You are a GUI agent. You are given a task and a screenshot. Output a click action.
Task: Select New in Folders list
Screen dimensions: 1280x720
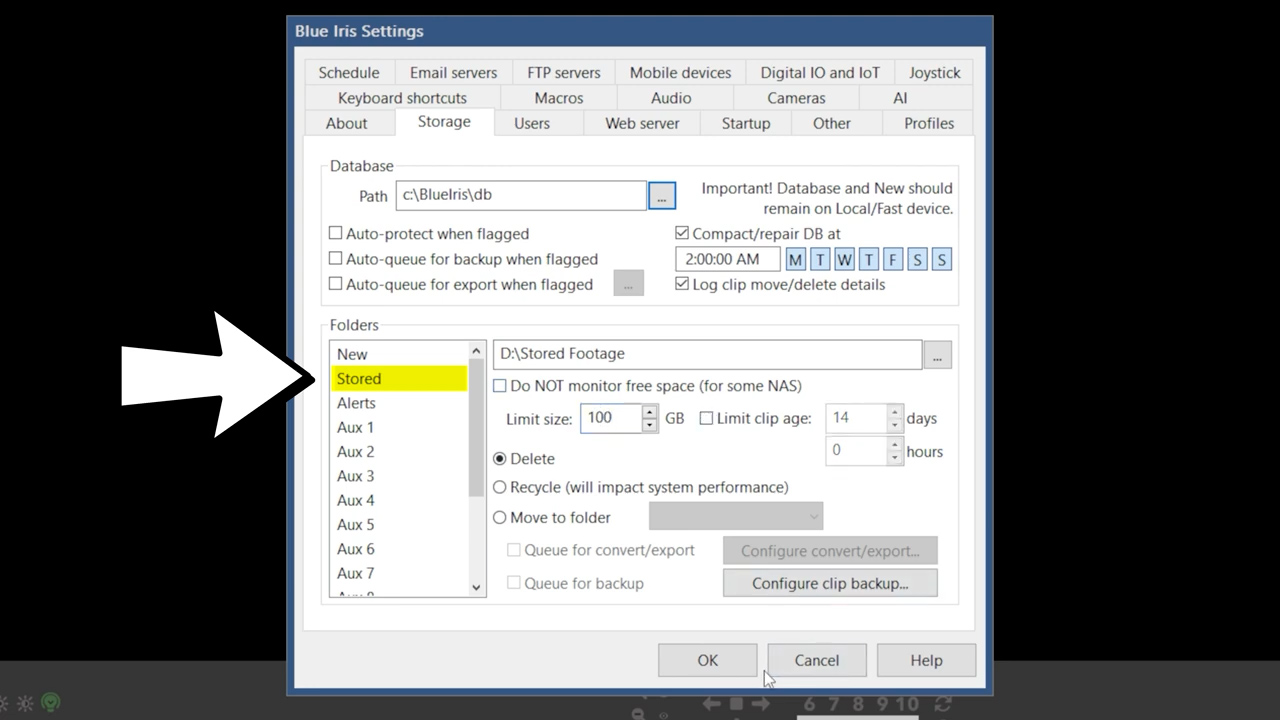[x=399, y=354]
